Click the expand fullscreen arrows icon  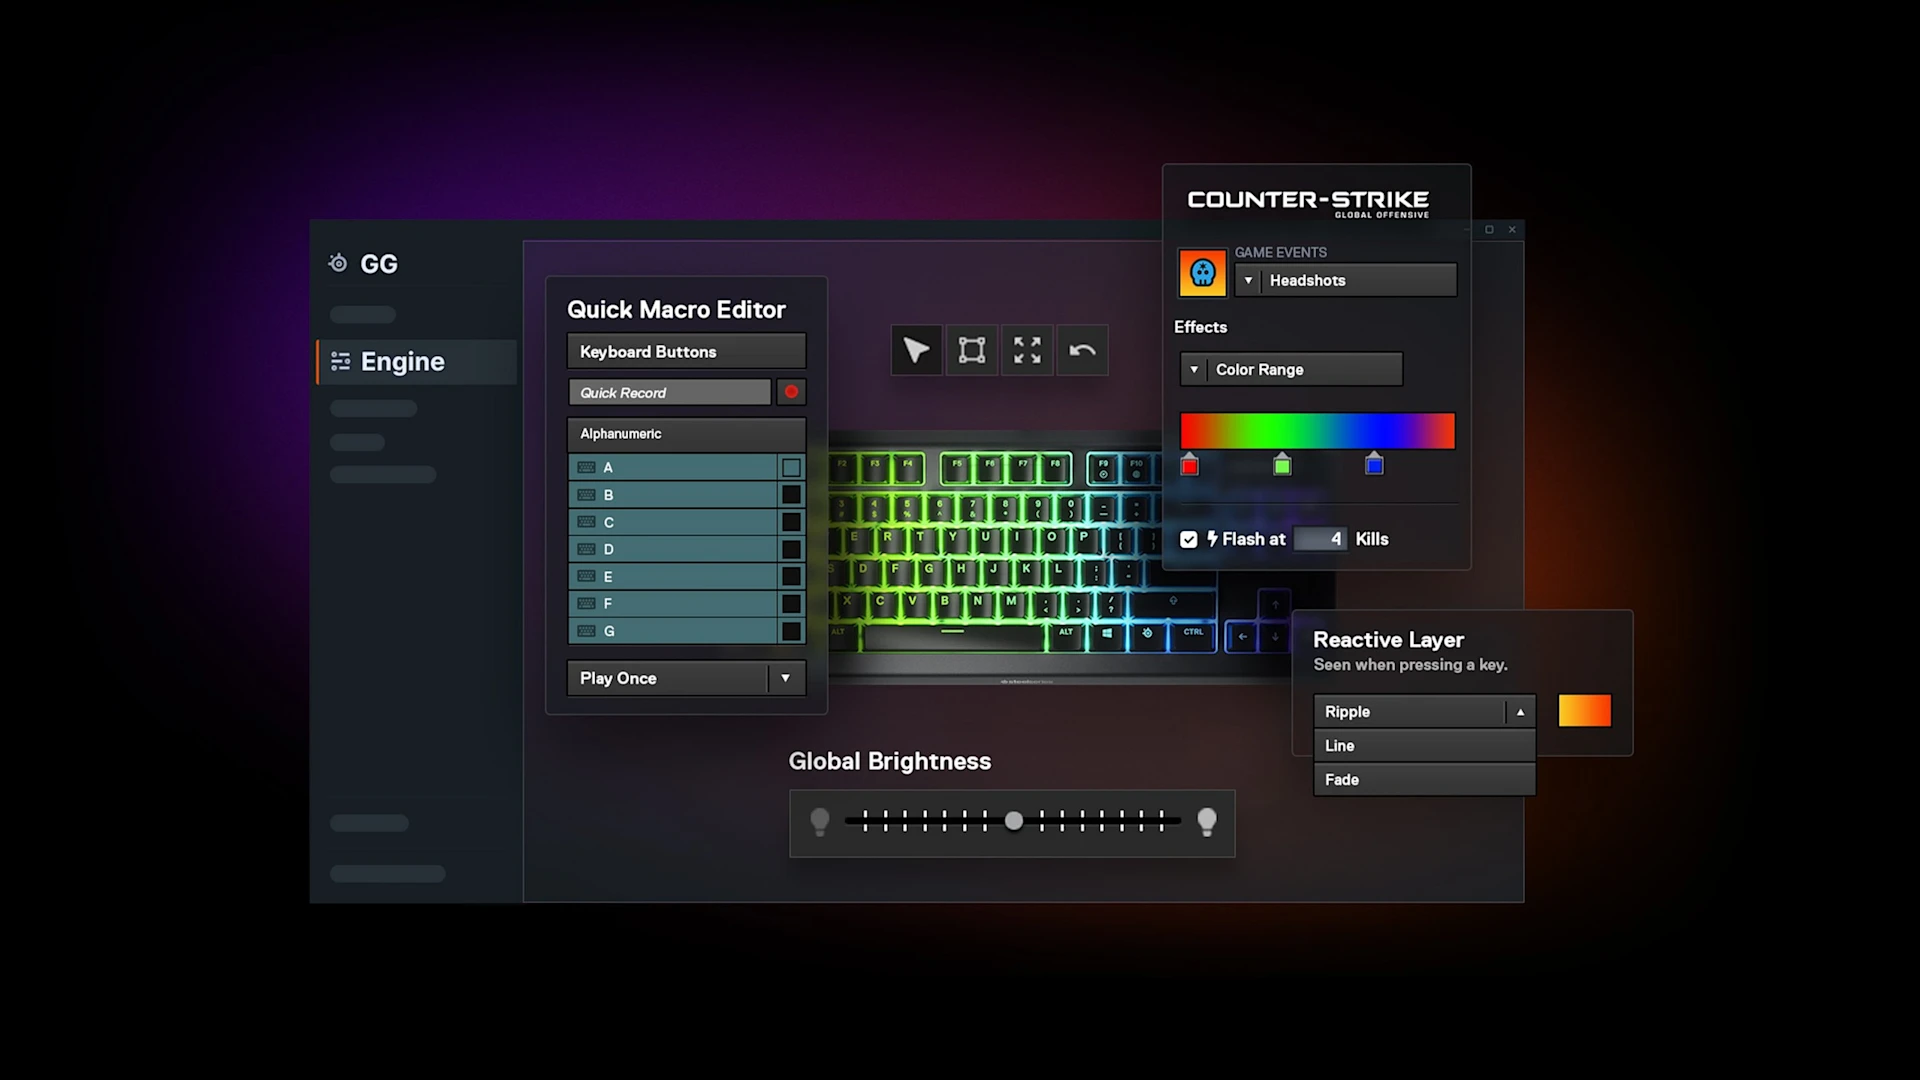1027,351
